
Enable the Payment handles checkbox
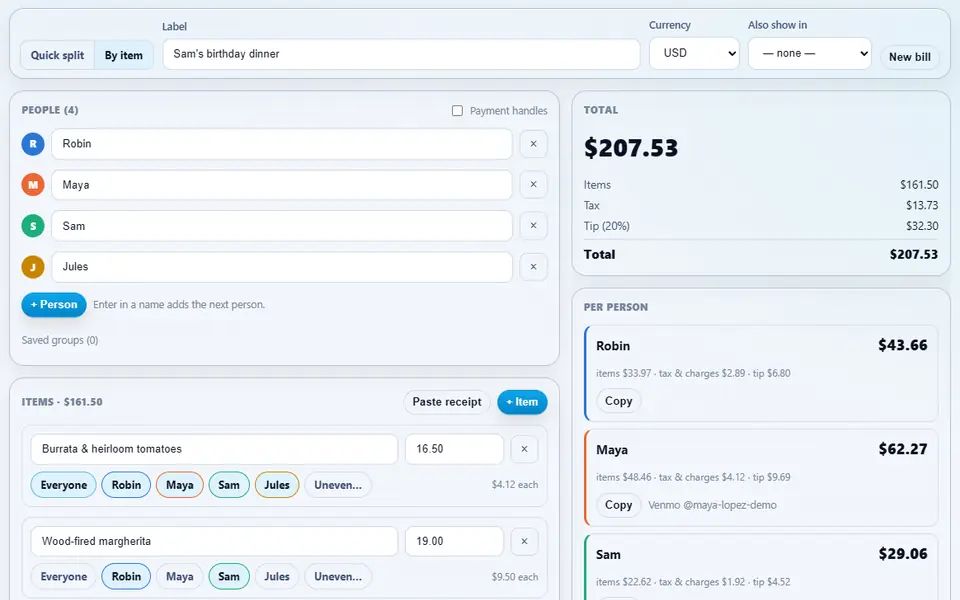click(457, 111)
